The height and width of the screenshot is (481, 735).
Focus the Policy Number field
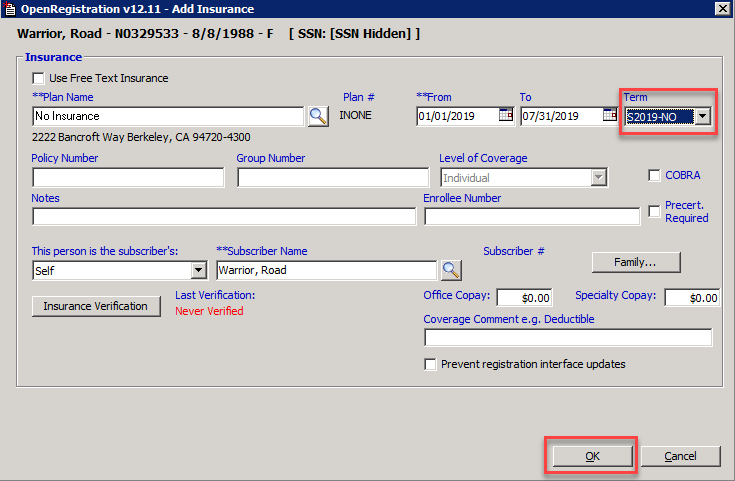pos(128,178)
